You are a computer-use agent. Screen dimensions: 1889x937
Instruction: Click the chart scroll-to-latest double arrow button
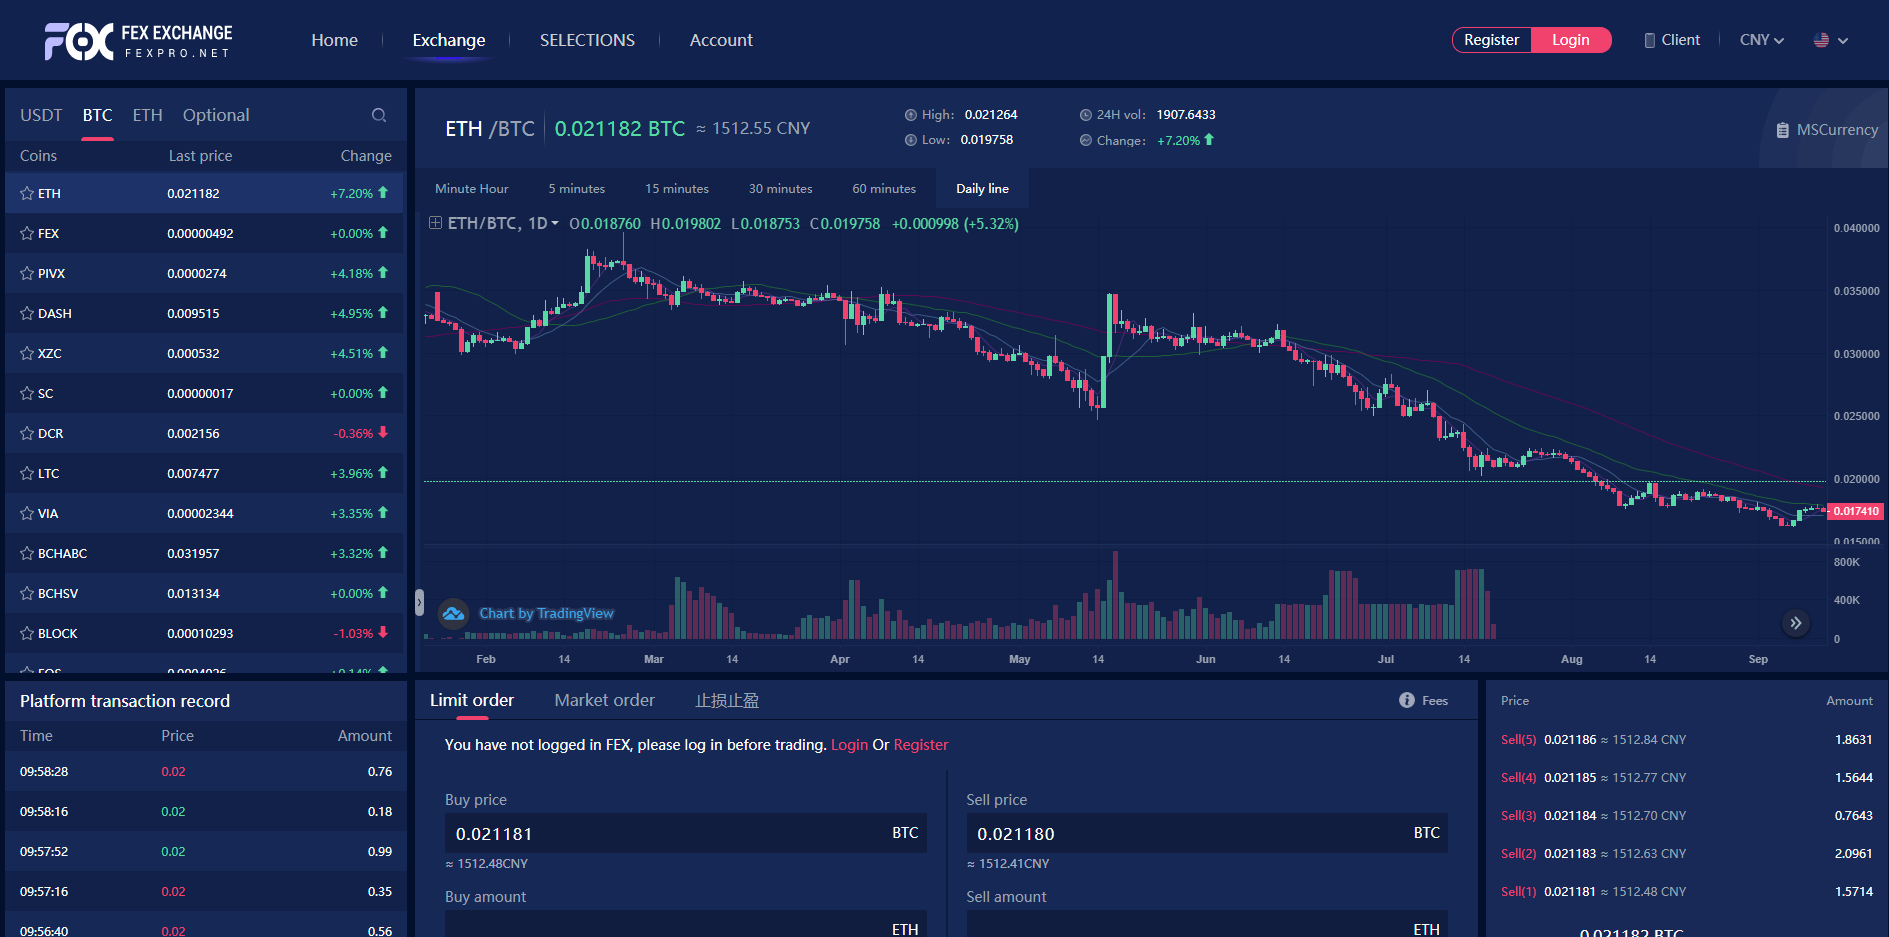(1795, 623)
